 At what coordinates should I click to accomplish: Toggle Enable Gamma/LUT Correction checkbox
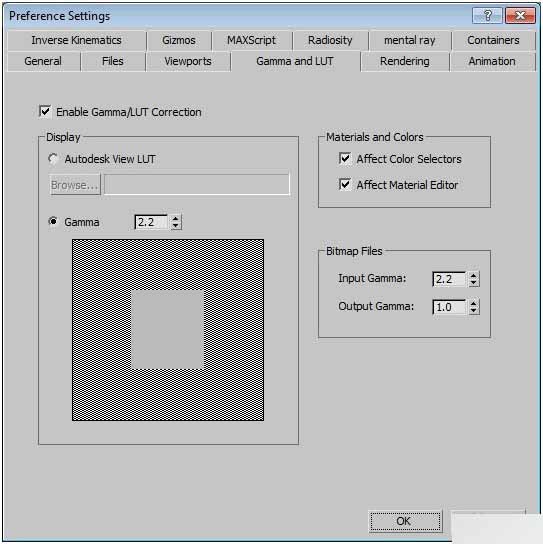[45, 112]
